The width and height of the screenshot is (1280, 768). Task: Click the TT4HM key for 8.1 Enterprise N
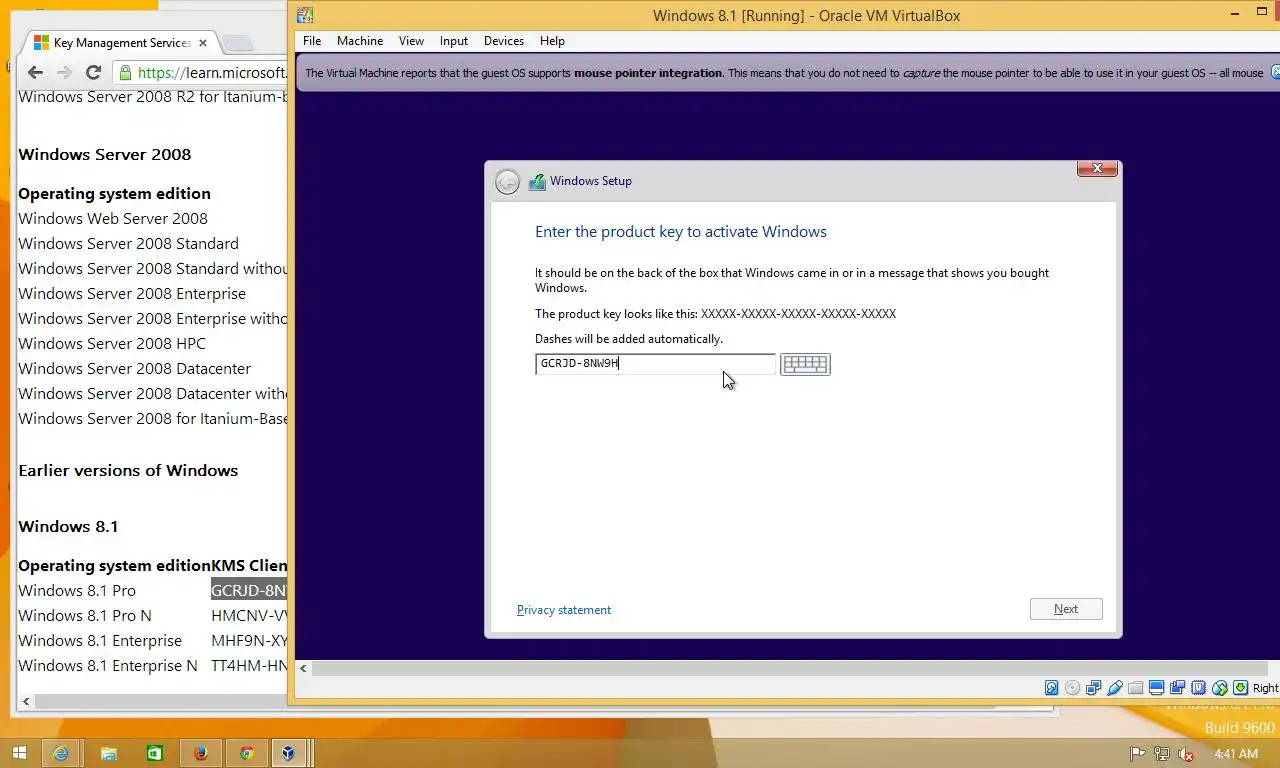[x=249, y=666]
